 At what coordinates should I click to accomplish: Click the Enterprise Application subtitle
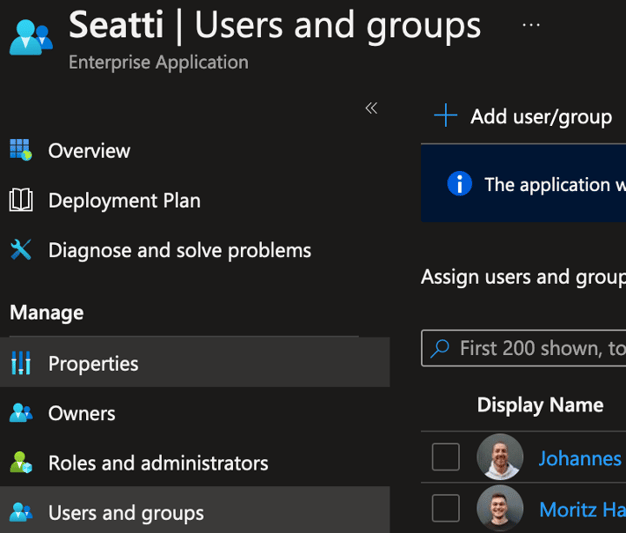(158, 63)
